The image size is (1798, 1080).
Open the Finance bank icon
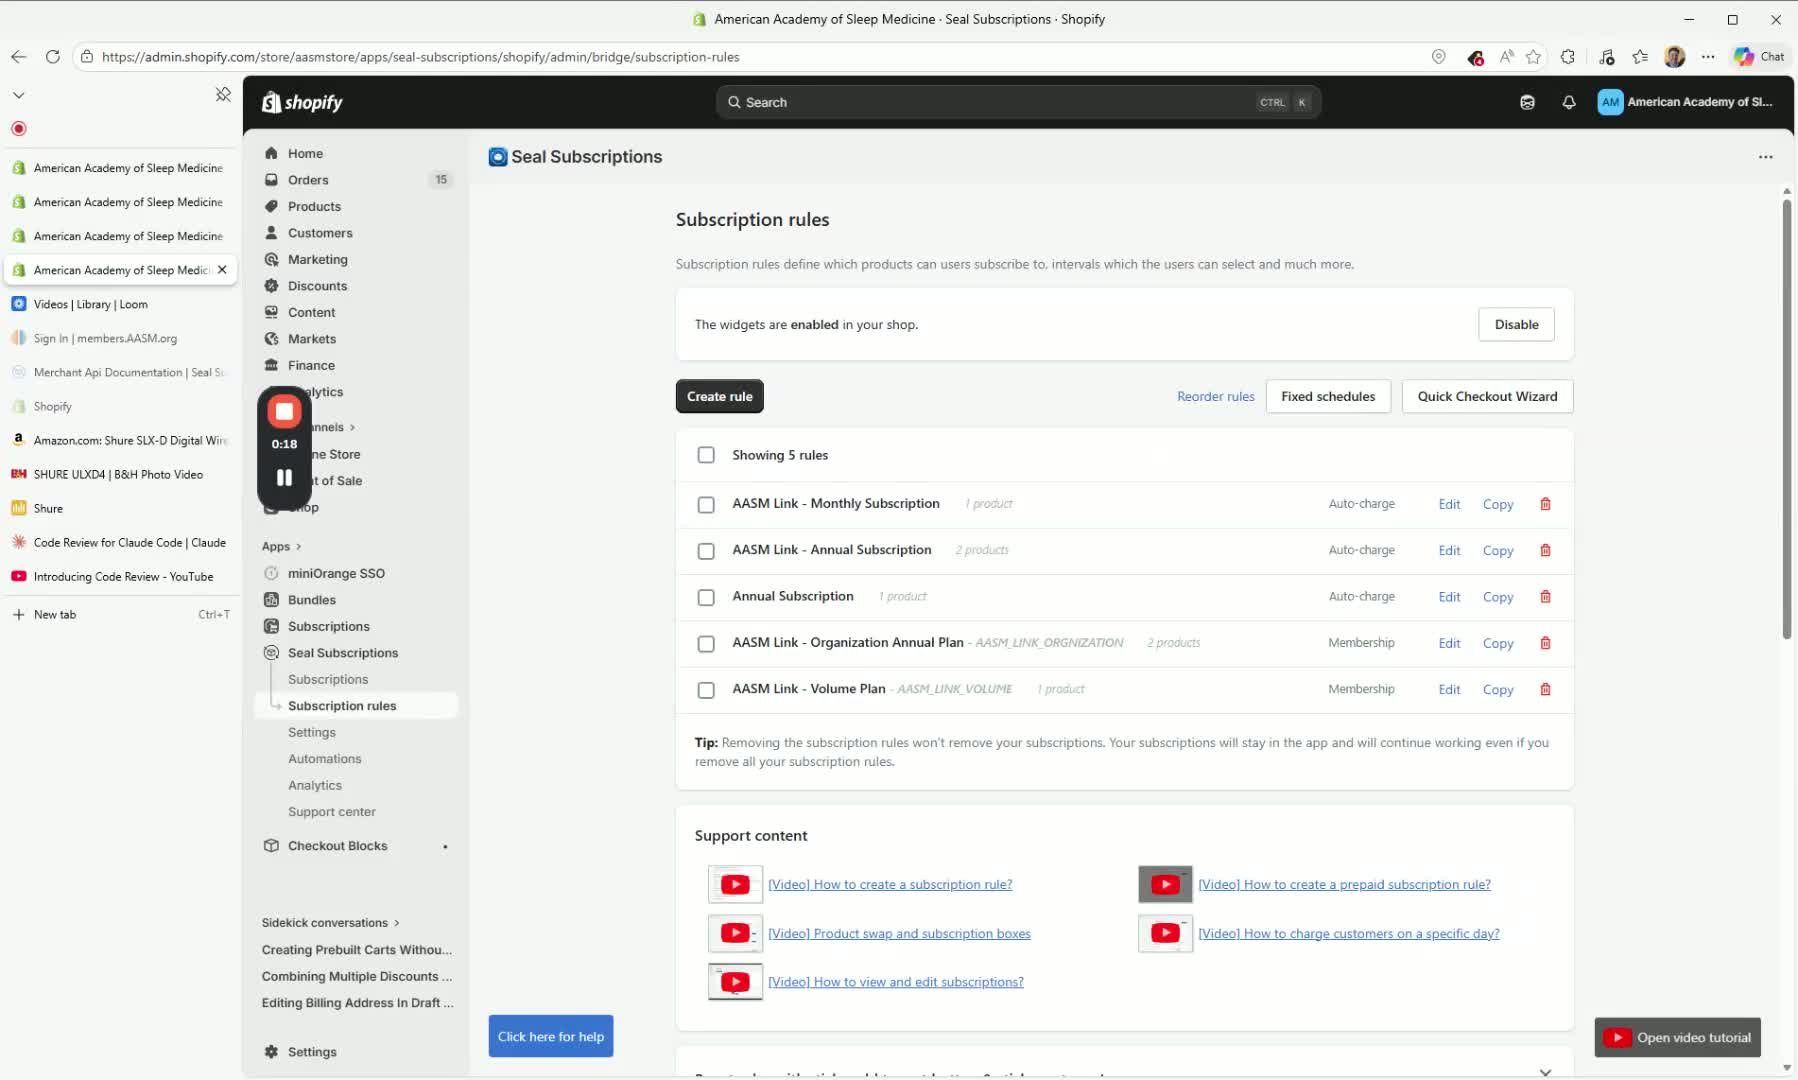tap(271, 365)
